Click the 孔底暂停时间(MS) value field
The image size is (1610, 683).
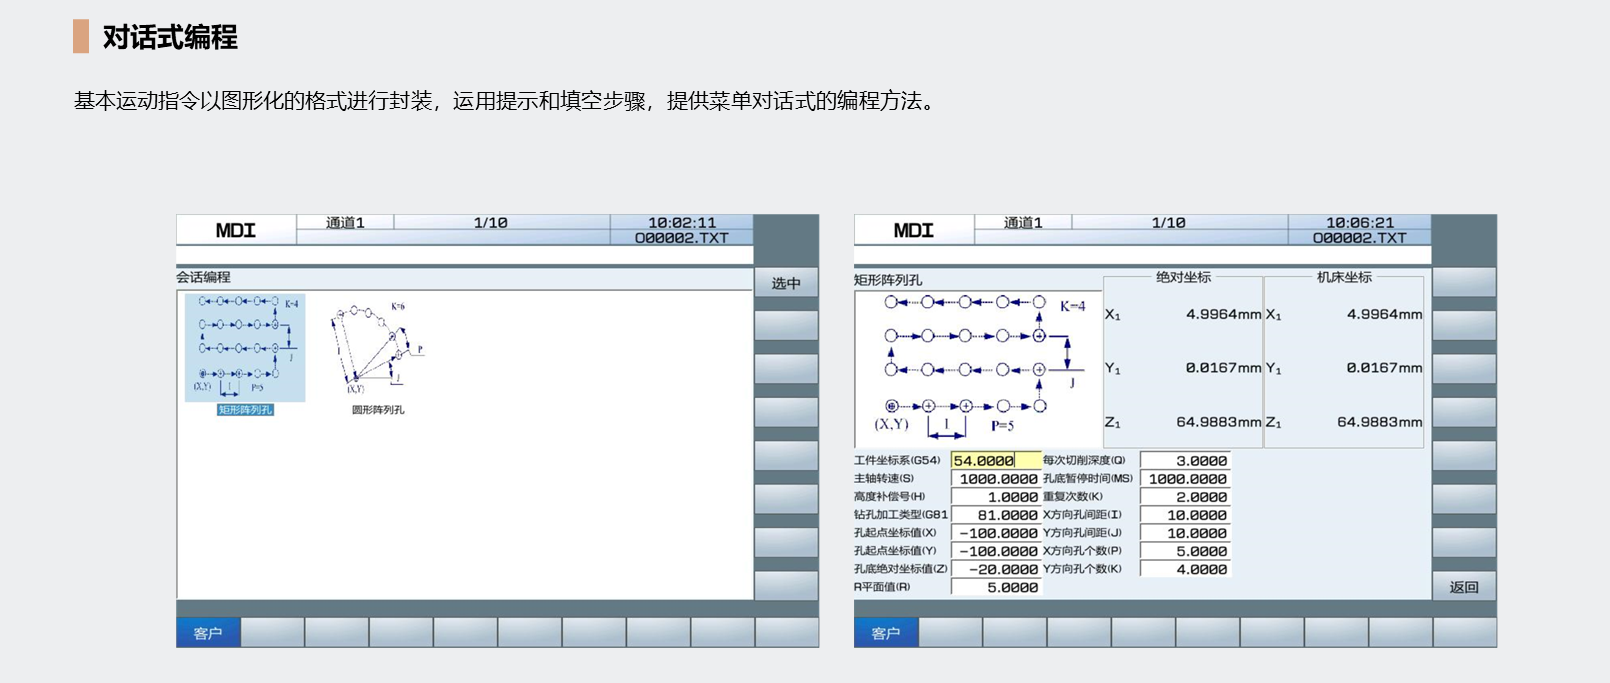[x=1185, y=479]
